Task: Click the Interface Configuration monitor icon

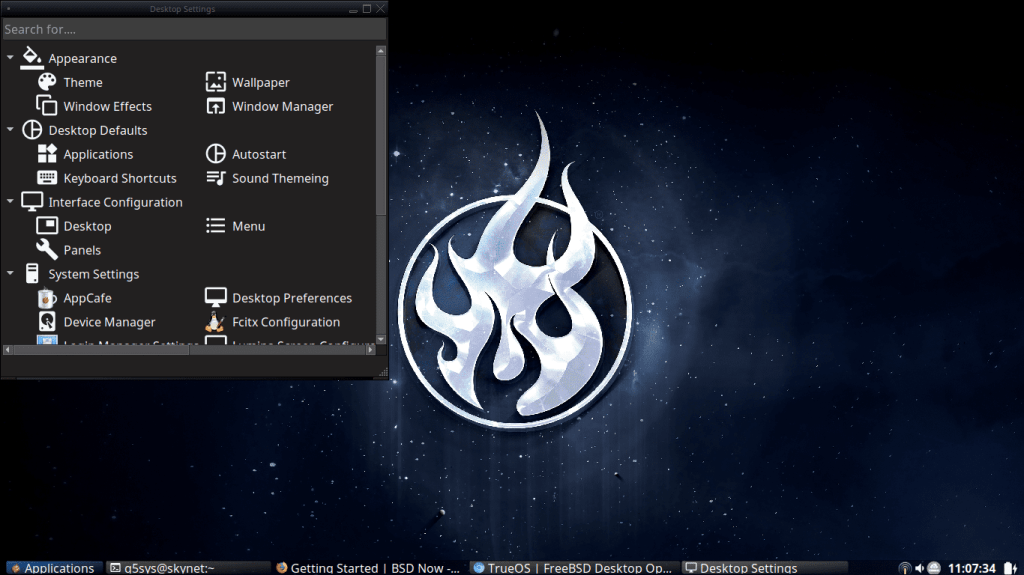Action: click(x=31, y=201)
